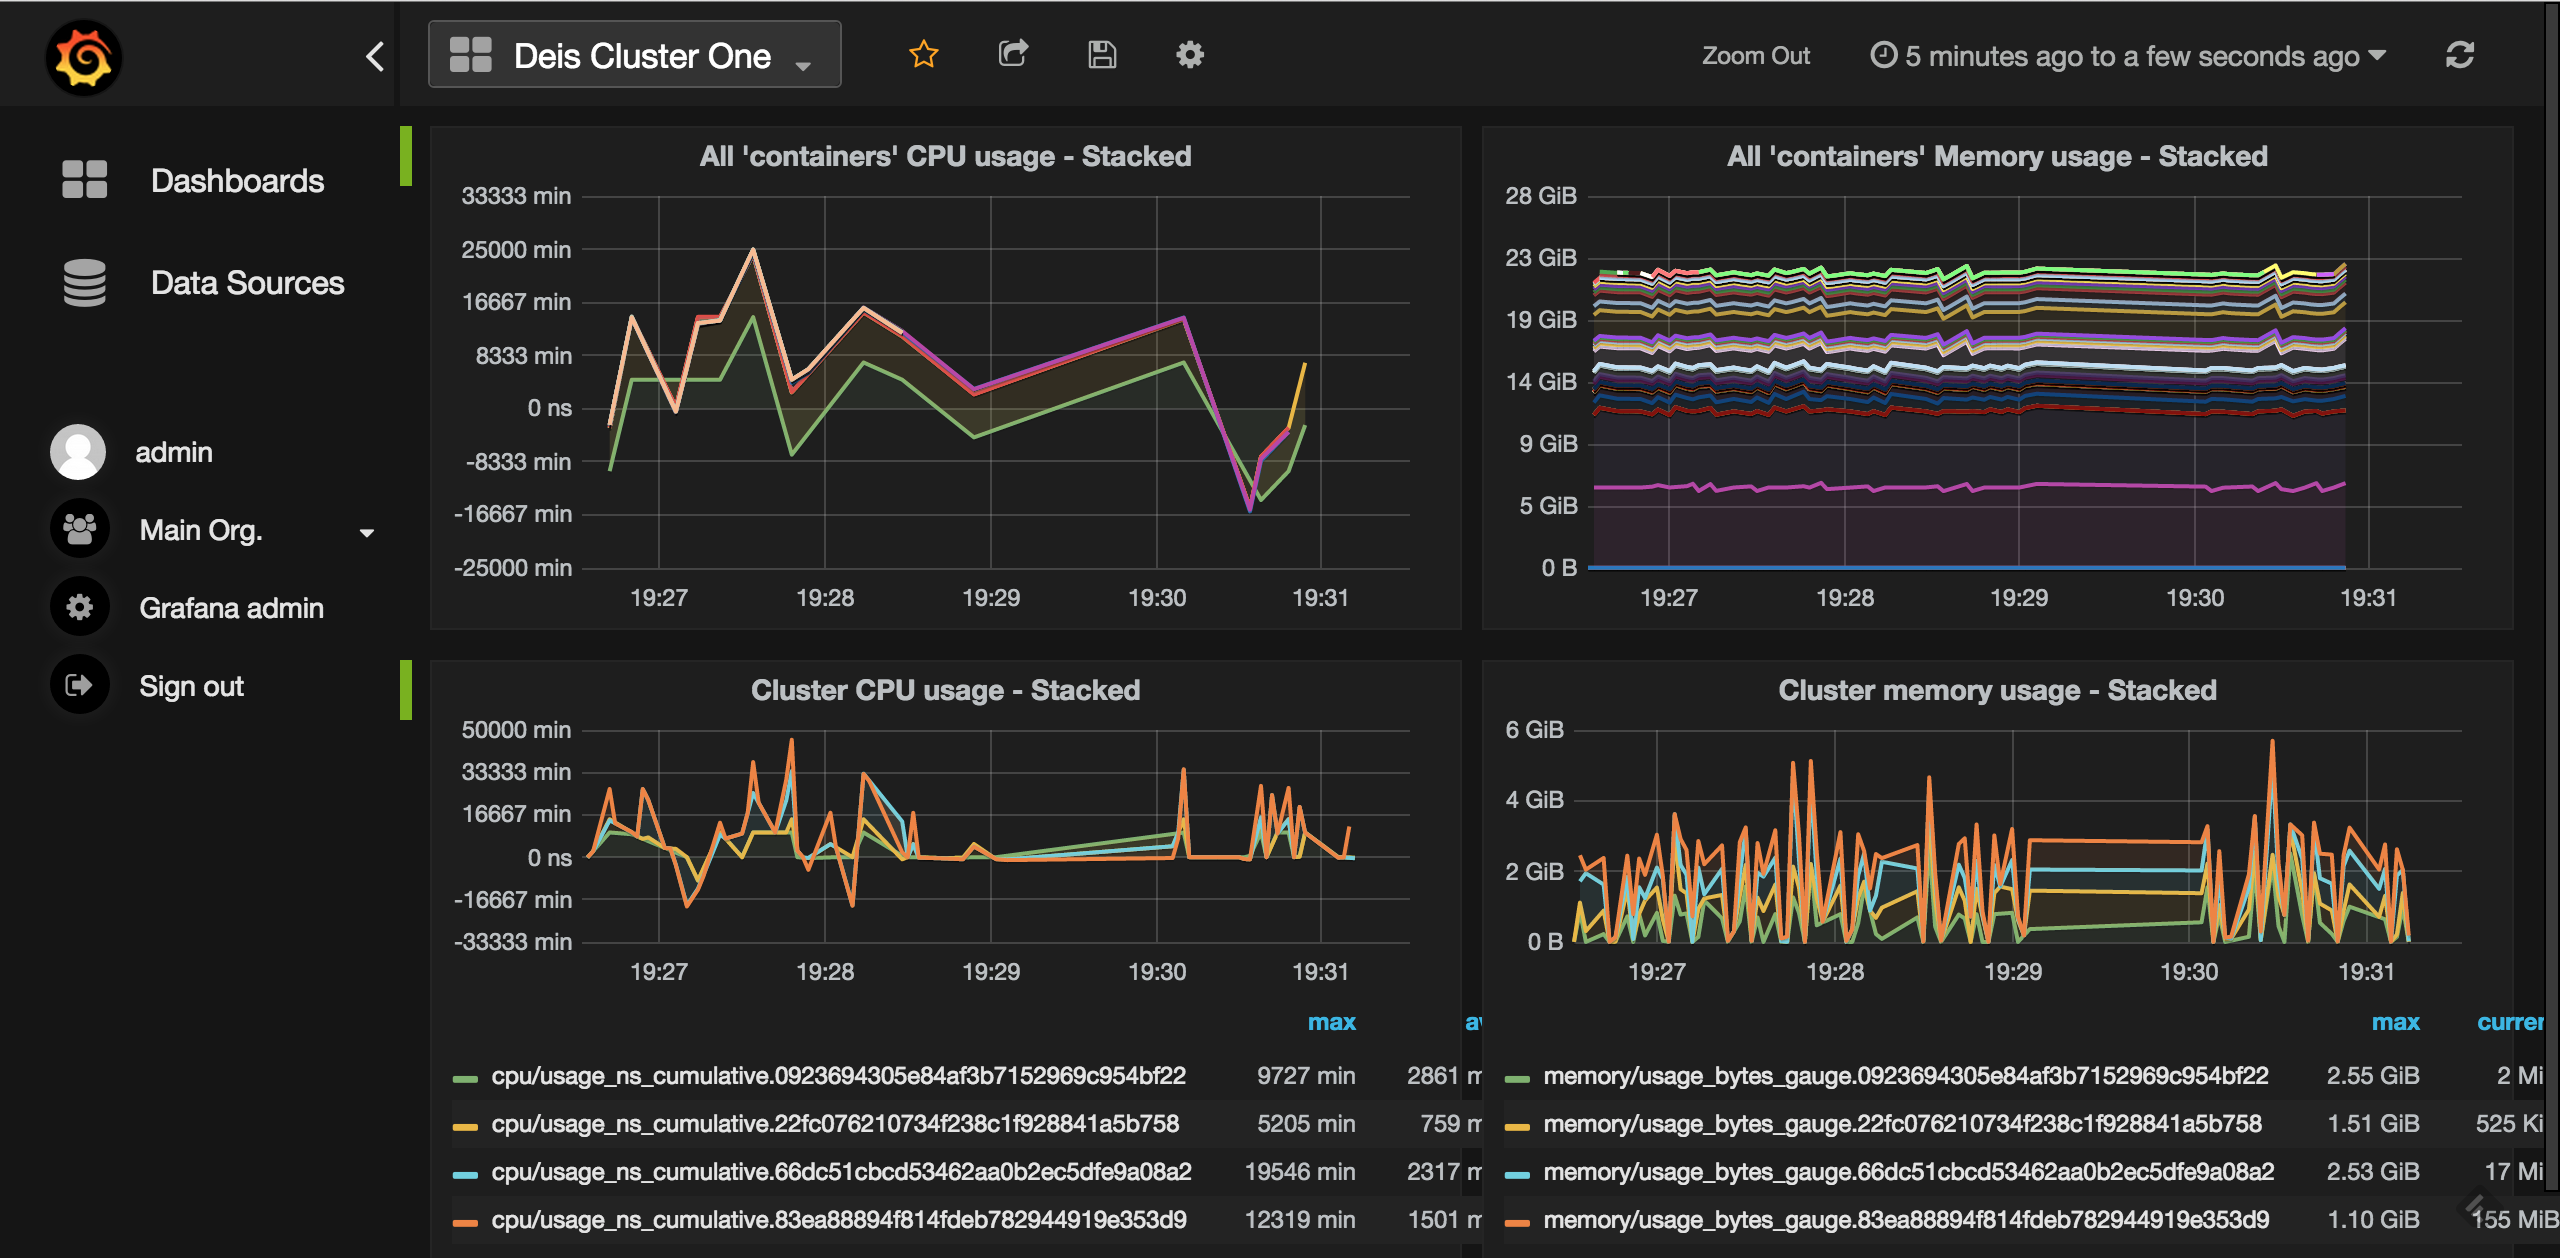Click the Zoom Out button

pyautogui.click(x=1755, y=56)
